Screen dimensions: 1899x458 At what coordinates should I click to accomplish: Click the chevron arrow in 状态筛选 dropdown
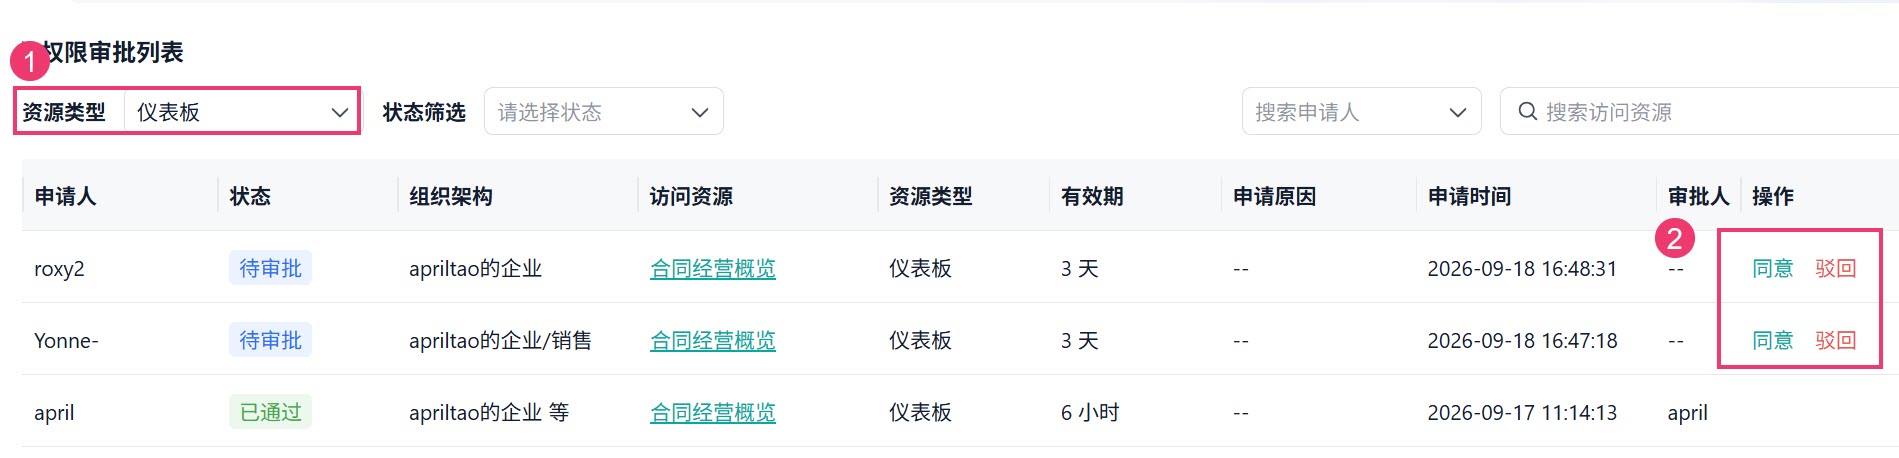click(699, 113)
